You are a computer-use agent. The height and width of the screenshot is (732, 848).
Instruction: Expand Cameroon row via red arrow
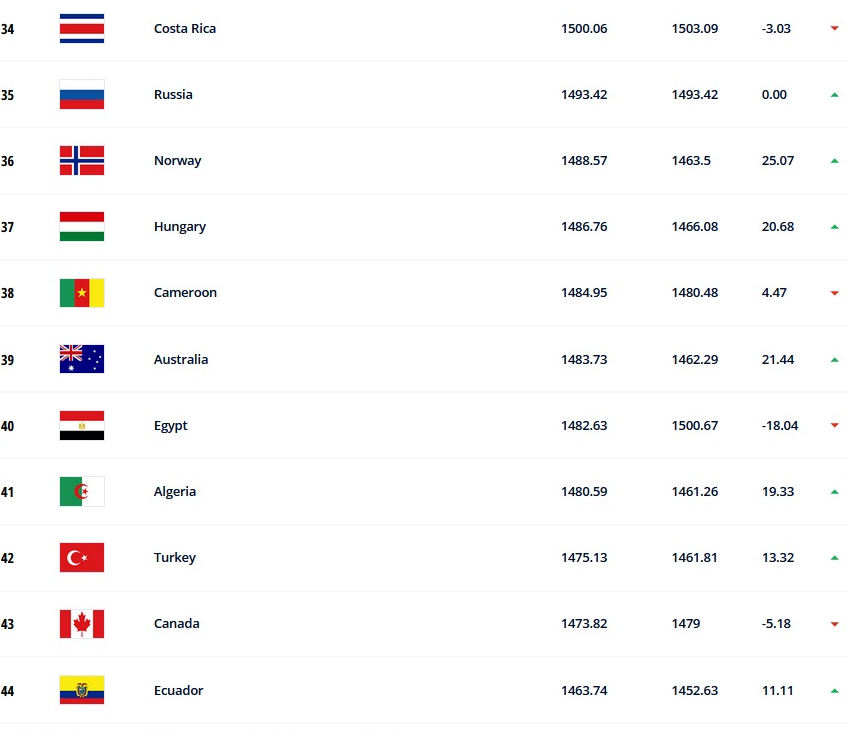[x=834, y=293]
